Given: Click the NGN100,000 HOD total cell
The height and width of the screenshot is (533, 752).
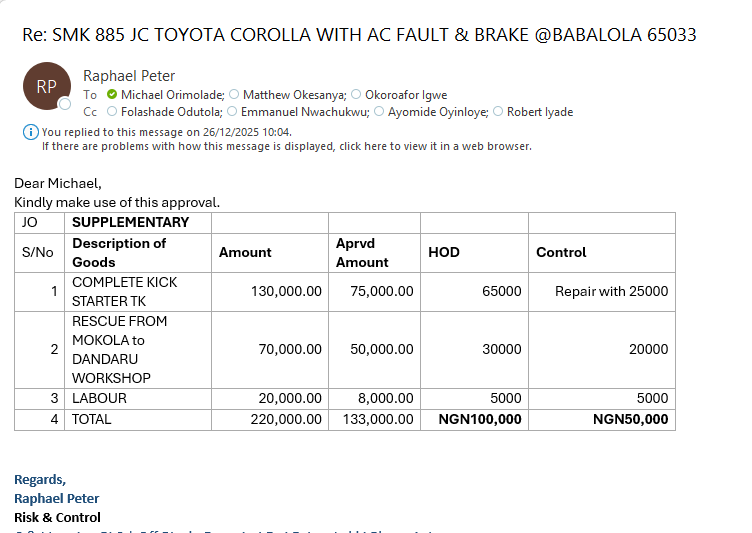Looking at the screenshot, I should (x=474, y=419).
